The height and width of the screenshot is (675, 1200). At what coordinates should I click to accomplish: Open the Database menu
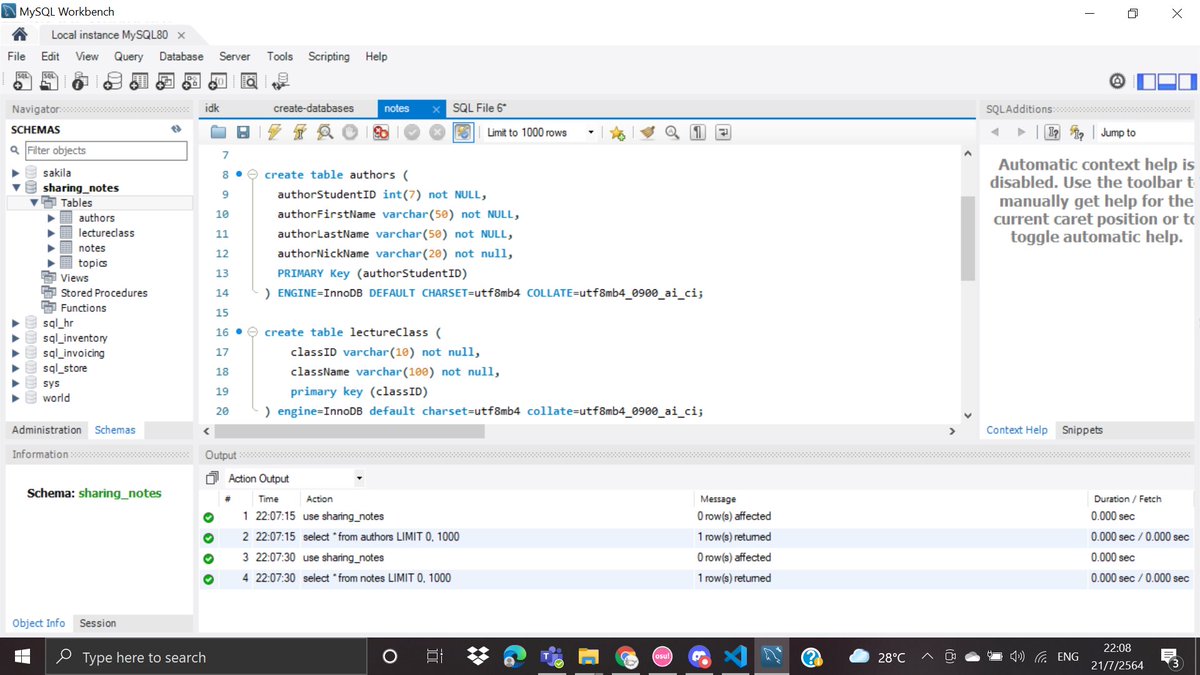tap(181, 56)
